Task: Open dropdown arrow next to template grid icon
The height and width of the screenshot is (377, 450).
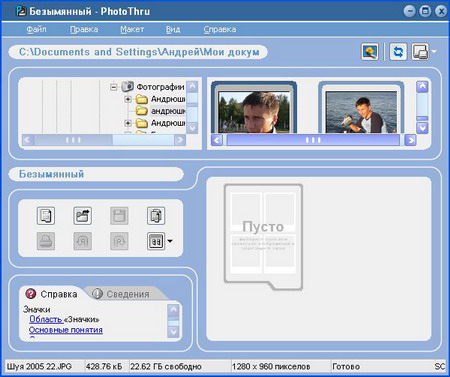Action: [x=170, y=241]
